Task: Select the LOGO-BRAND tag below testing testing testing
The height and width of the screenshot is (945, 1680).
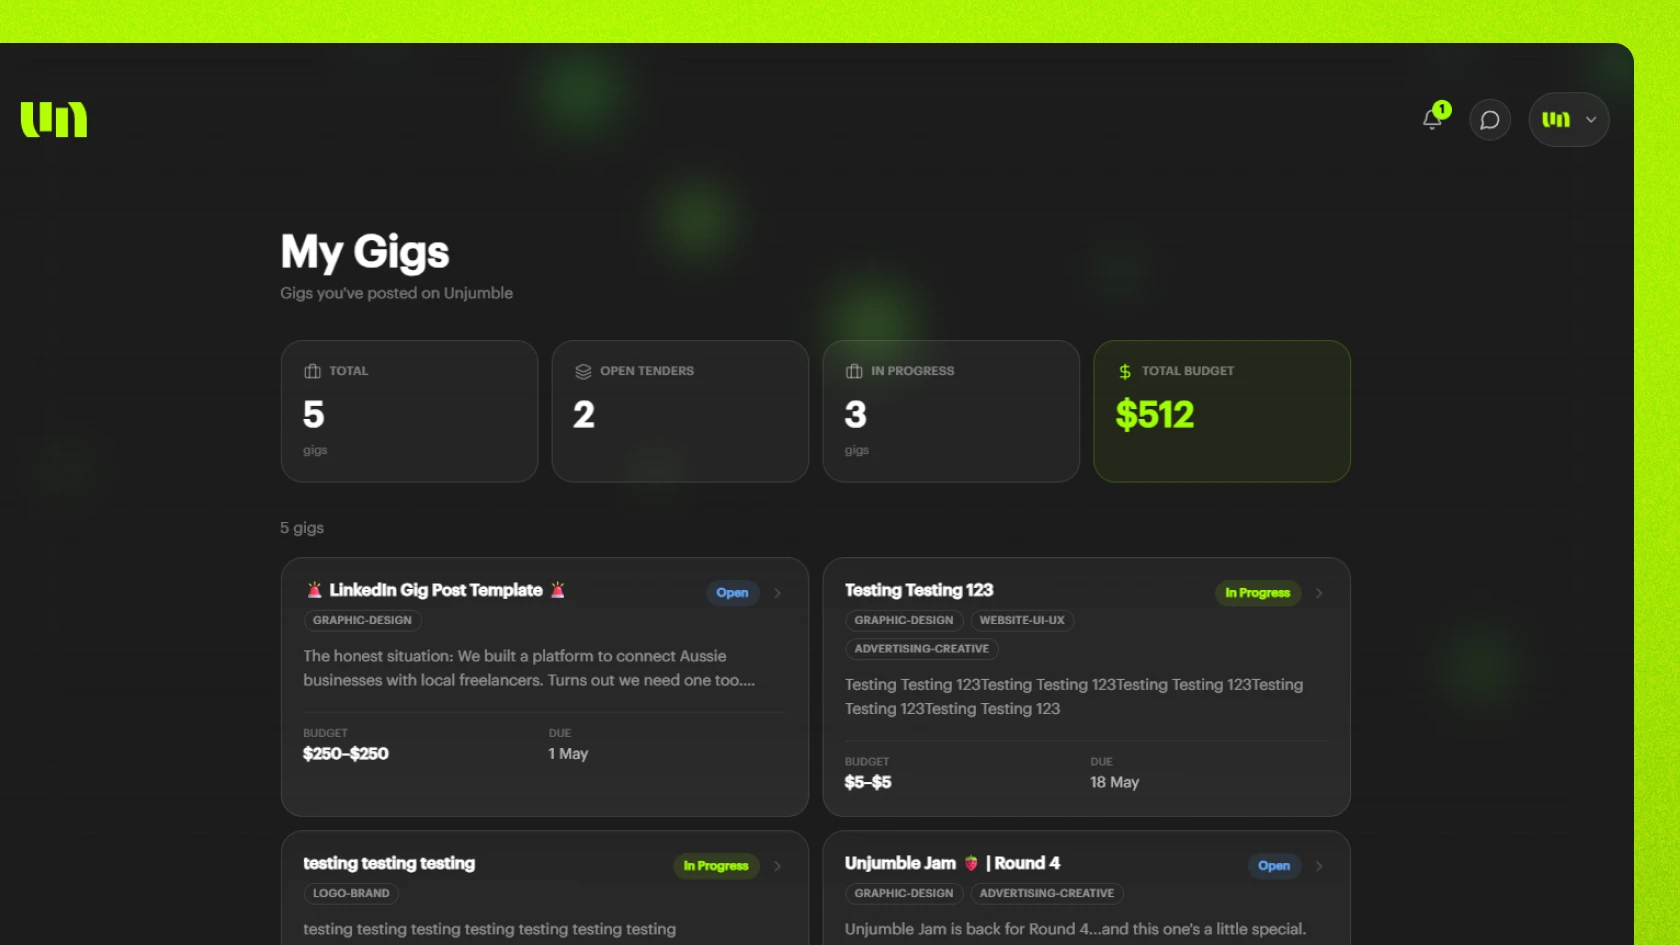Action: pyautogui.click(x=350, y=893)
